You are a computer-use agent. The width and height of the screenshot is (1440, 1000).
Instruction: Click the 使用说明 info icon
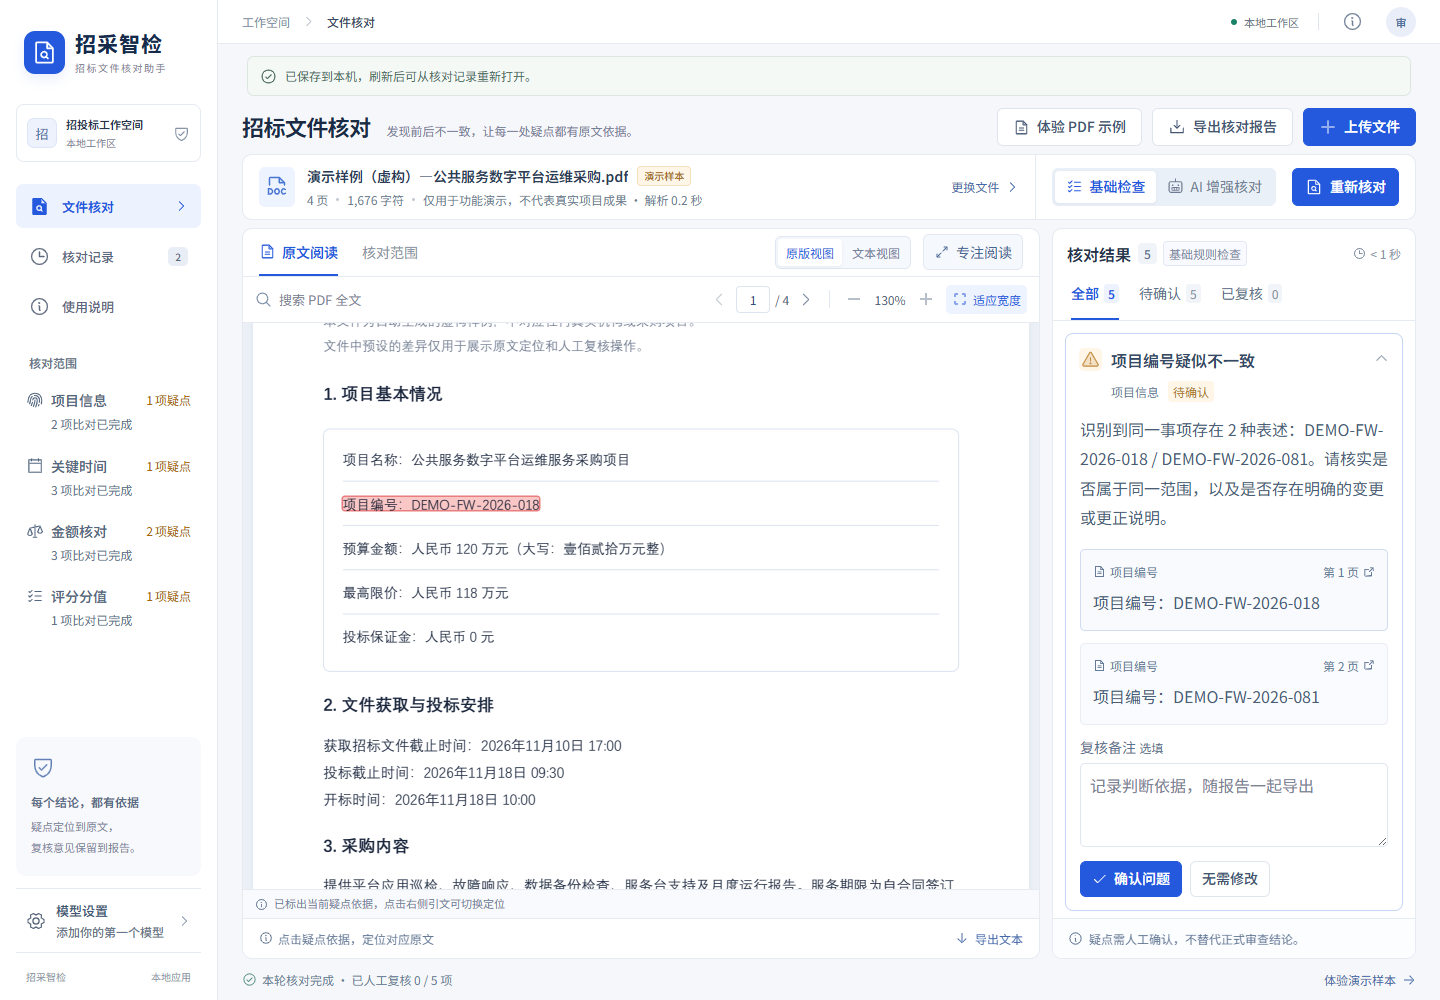click(39, 307)
